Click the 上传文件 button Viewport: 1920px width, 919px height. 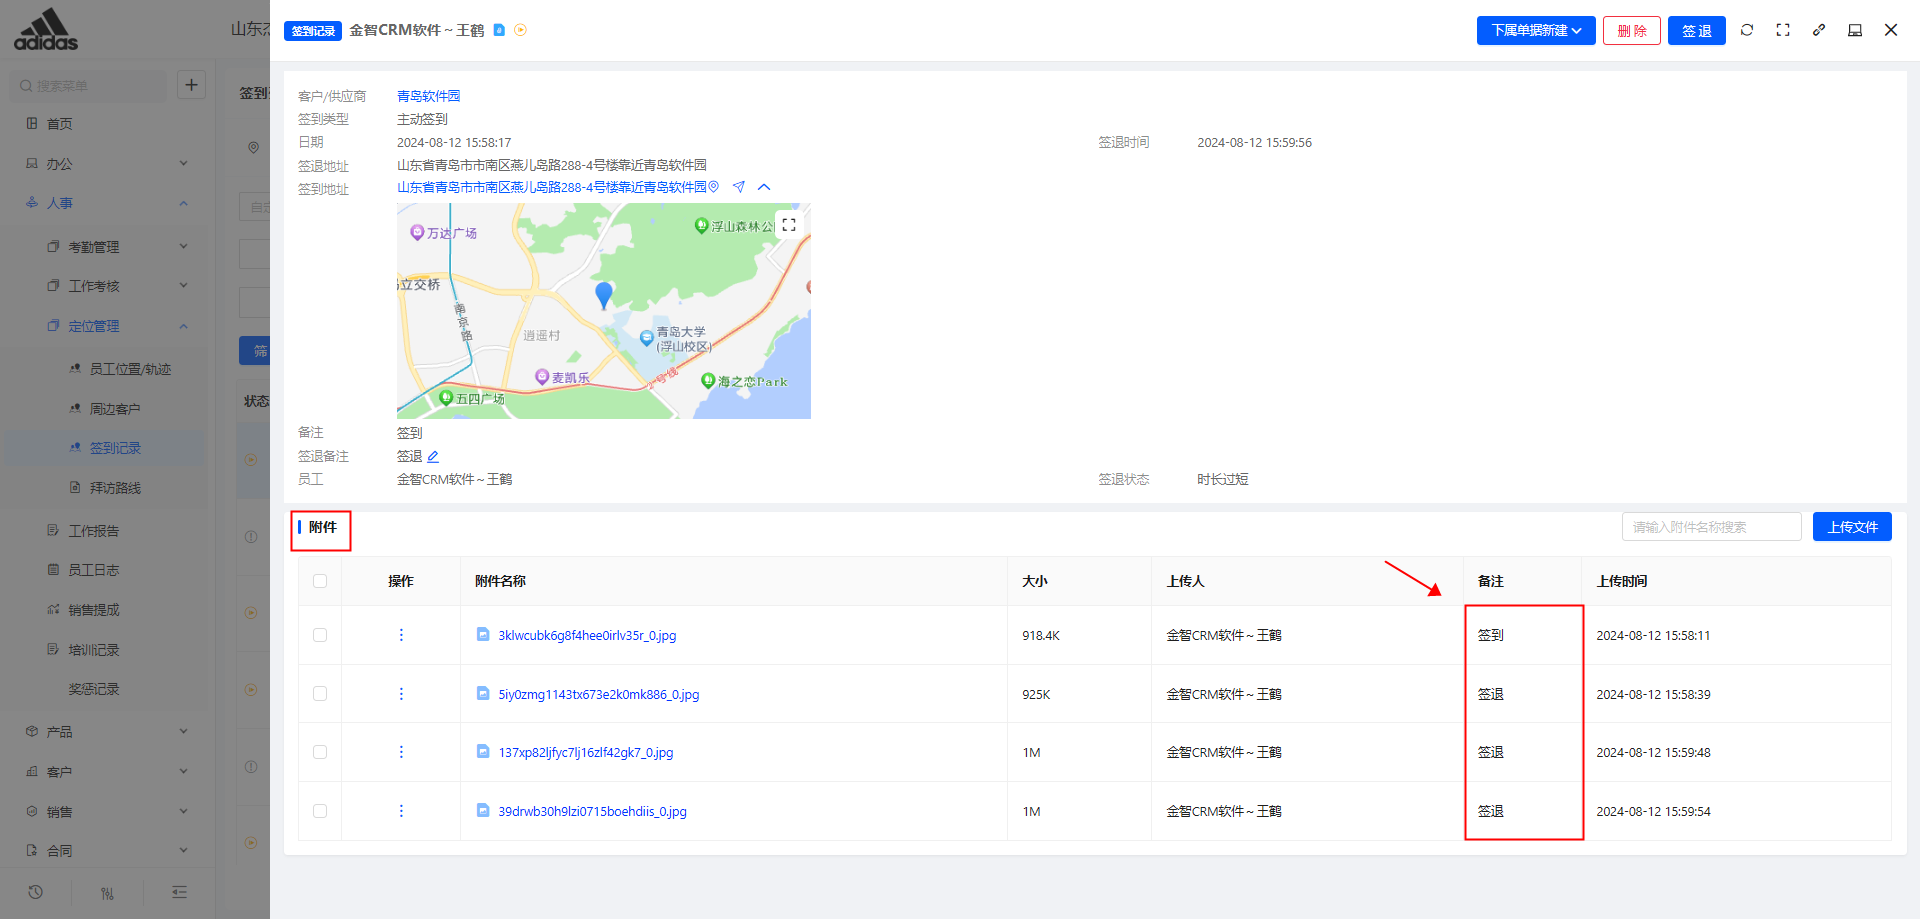(x=1852, y=527)
